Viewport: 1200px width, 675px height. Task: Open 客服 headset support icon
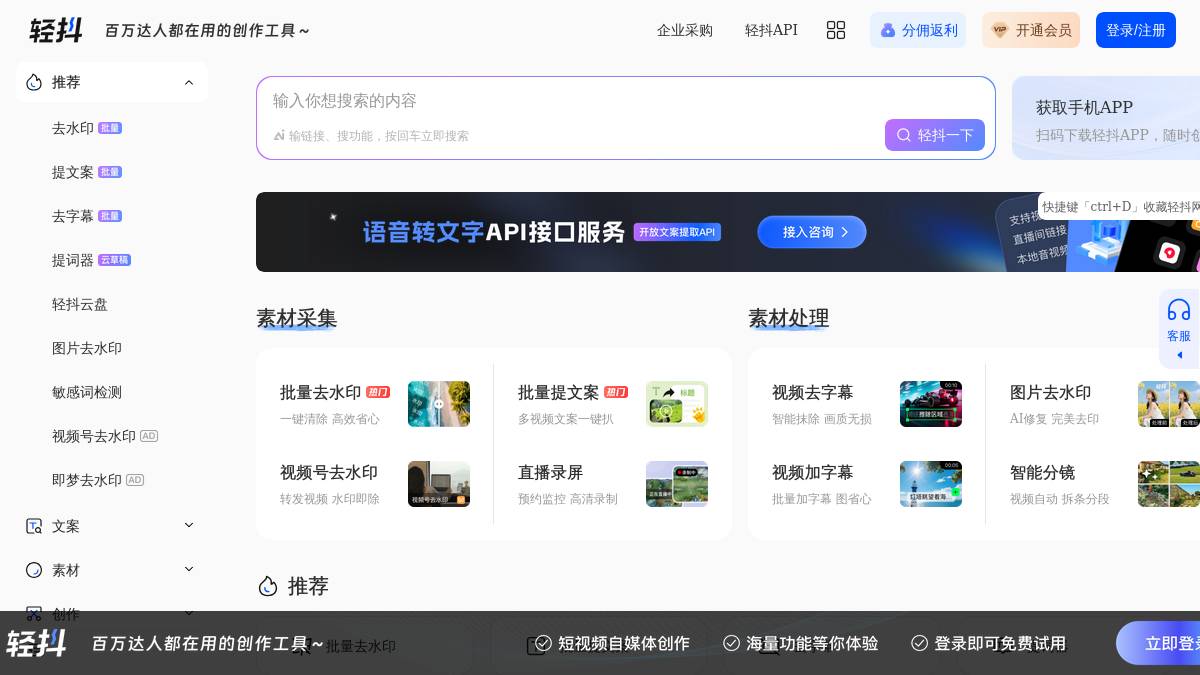(1179, 309)
